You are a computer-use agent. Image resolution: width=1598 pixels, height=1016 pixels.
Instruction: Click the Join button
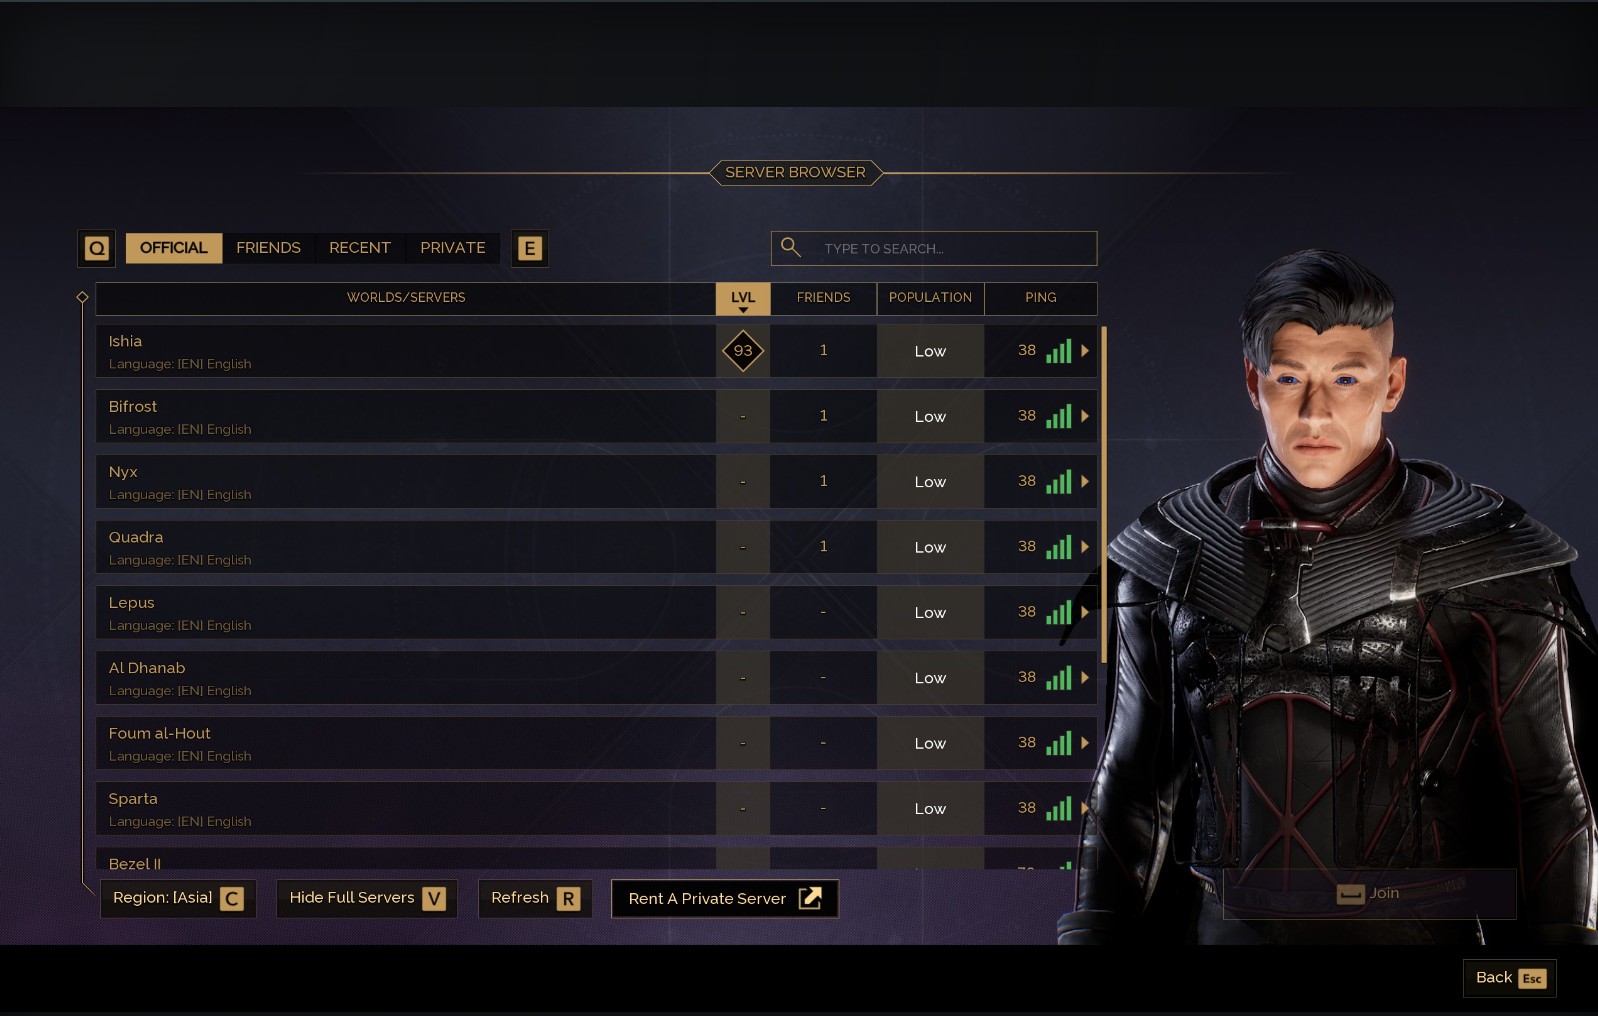(x=1369, y=893)
